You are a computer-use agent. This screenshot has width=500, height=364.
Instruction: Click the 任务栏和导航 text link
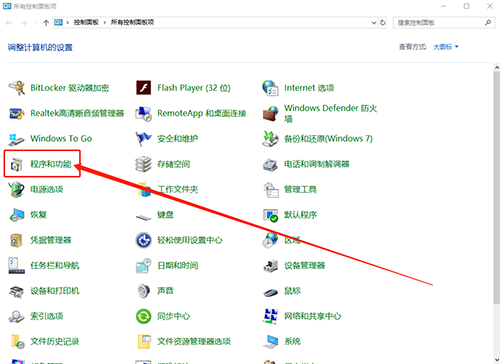click(55, 266)
